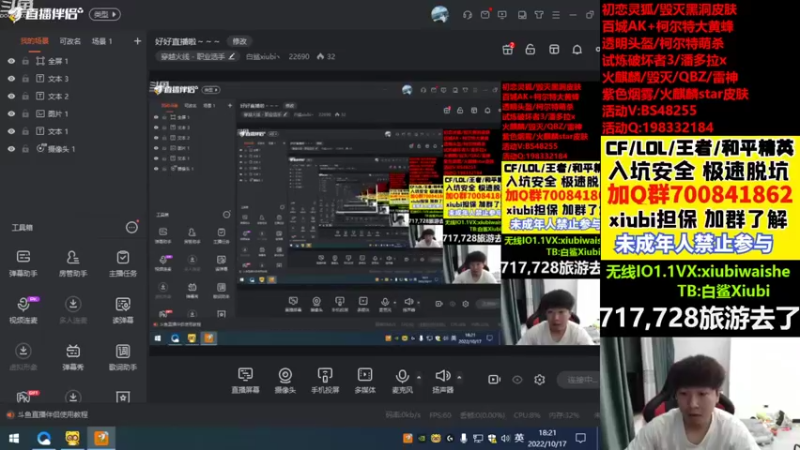Click 修改 to edit stream title
Screen dimensions: 800x450
(239, 41)
